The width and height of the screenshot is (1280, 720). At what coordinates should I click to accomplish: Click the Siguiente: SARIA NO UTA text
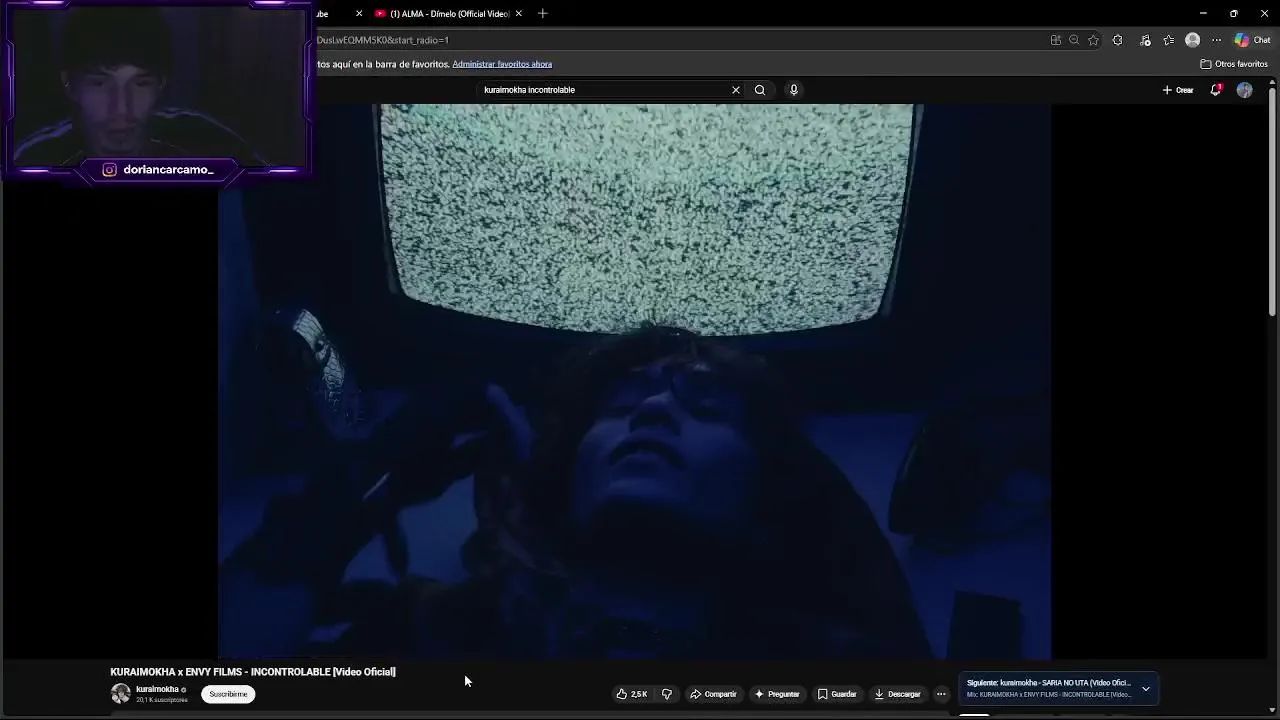[1048, 683]
